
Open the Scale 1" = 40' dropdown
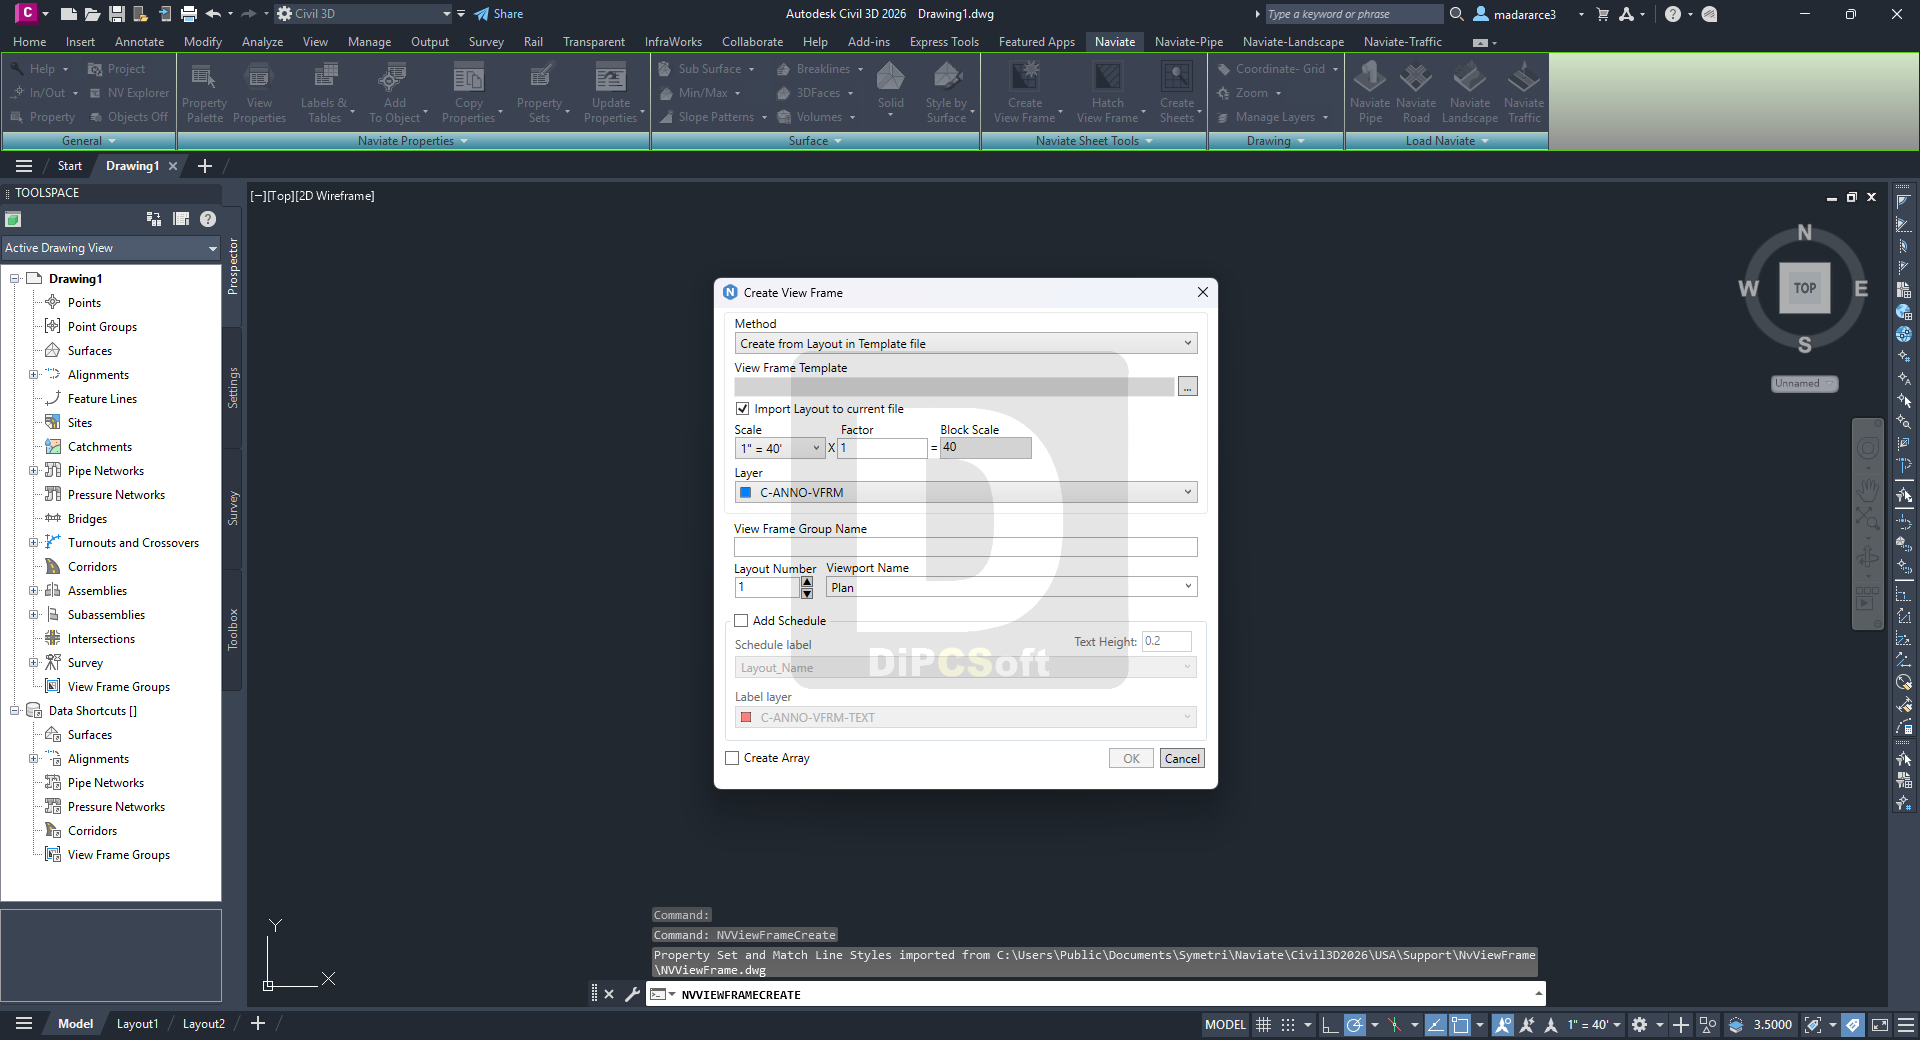(x=780, y=448)
